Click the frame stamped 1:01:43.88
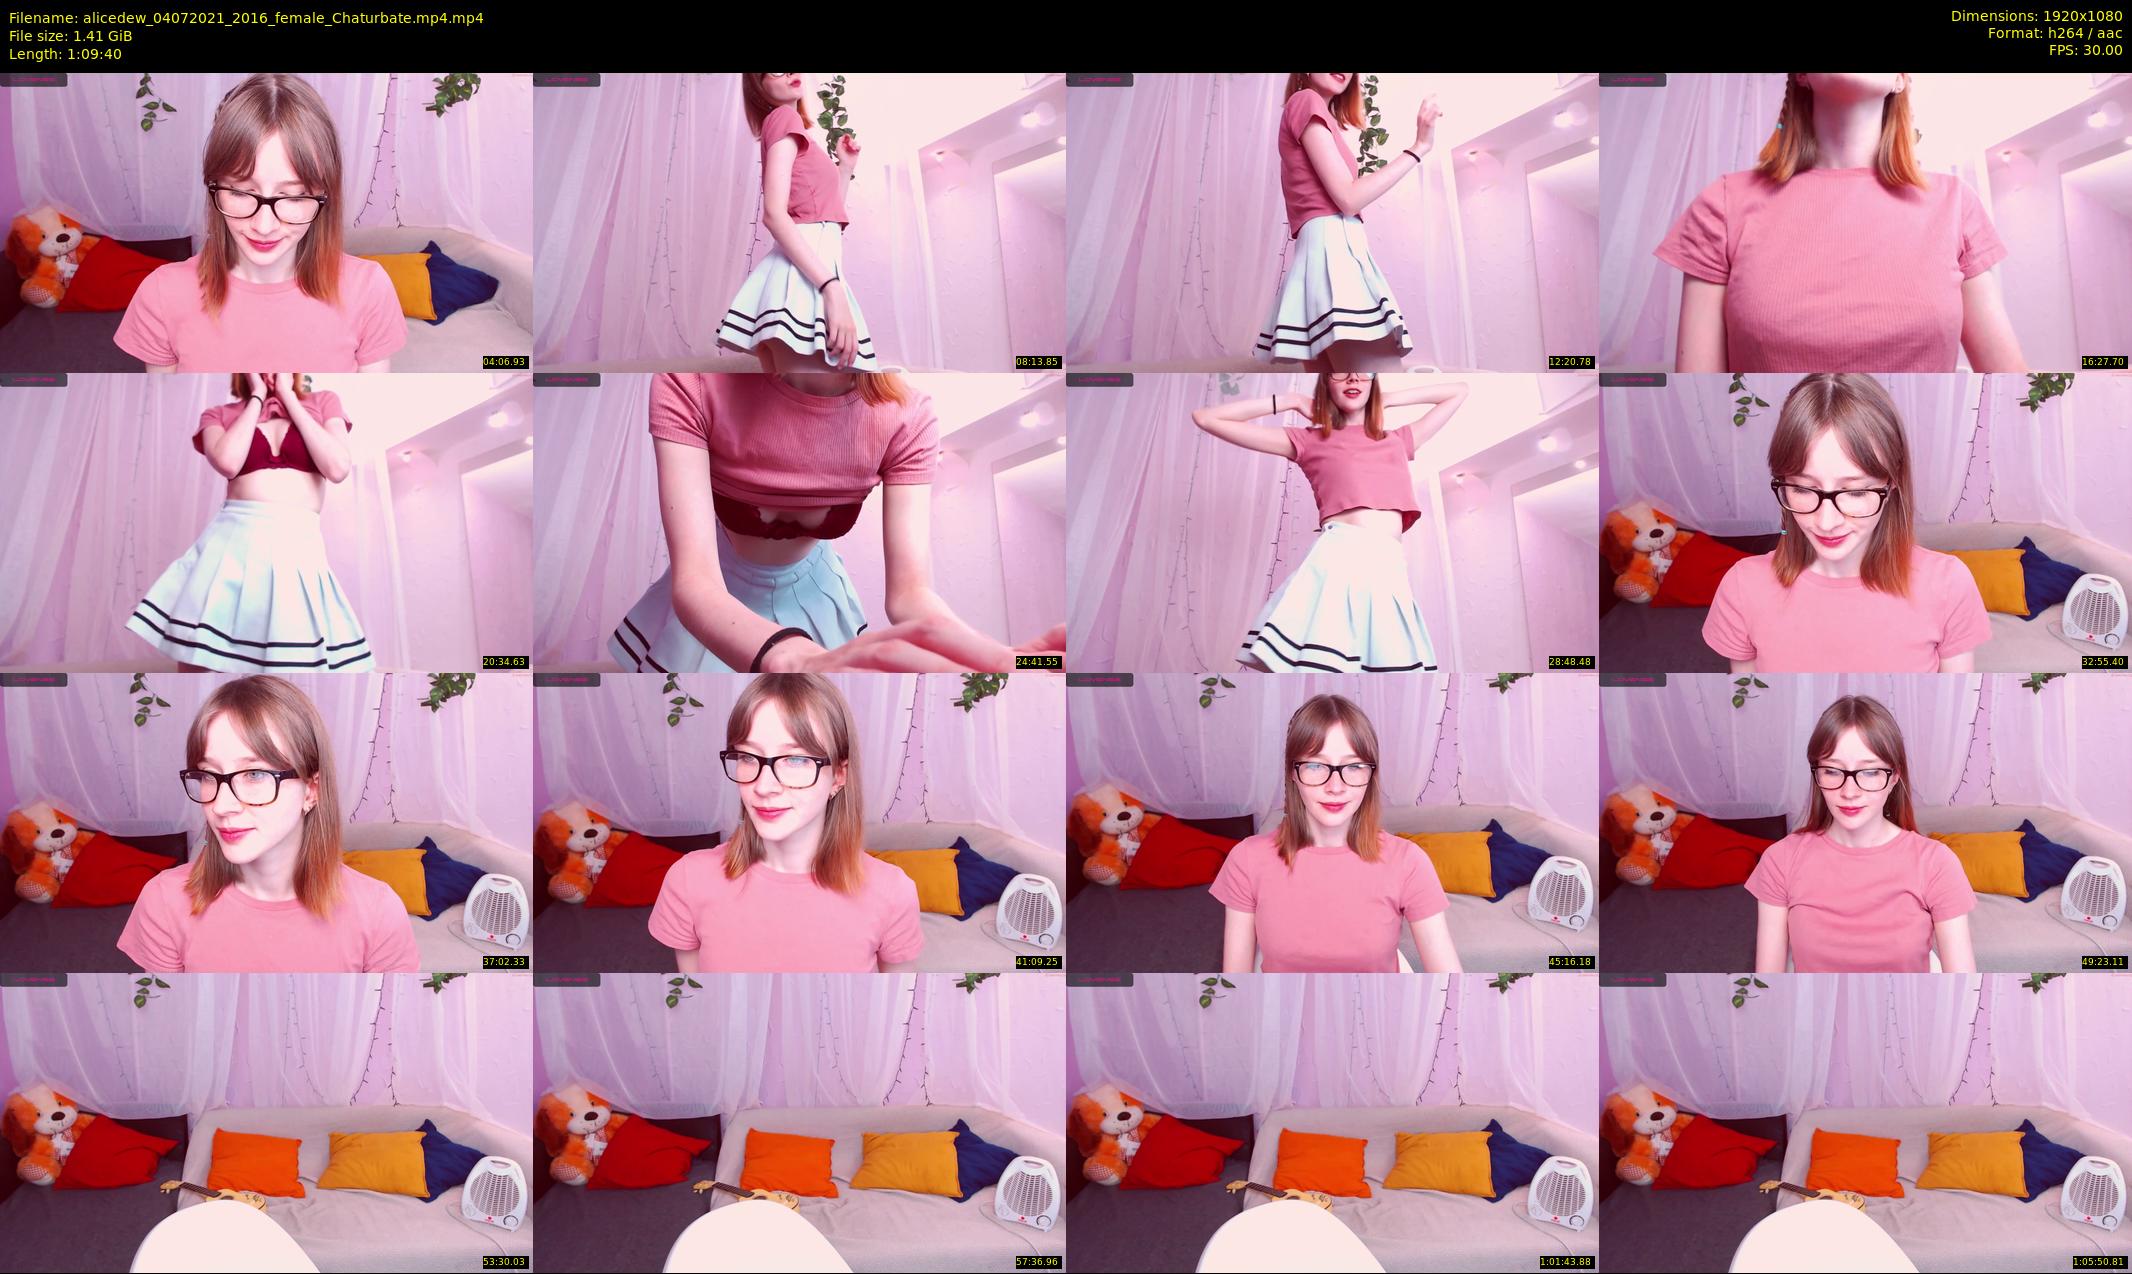Screen dimensions: 2132x1274 point(1332,1122)
